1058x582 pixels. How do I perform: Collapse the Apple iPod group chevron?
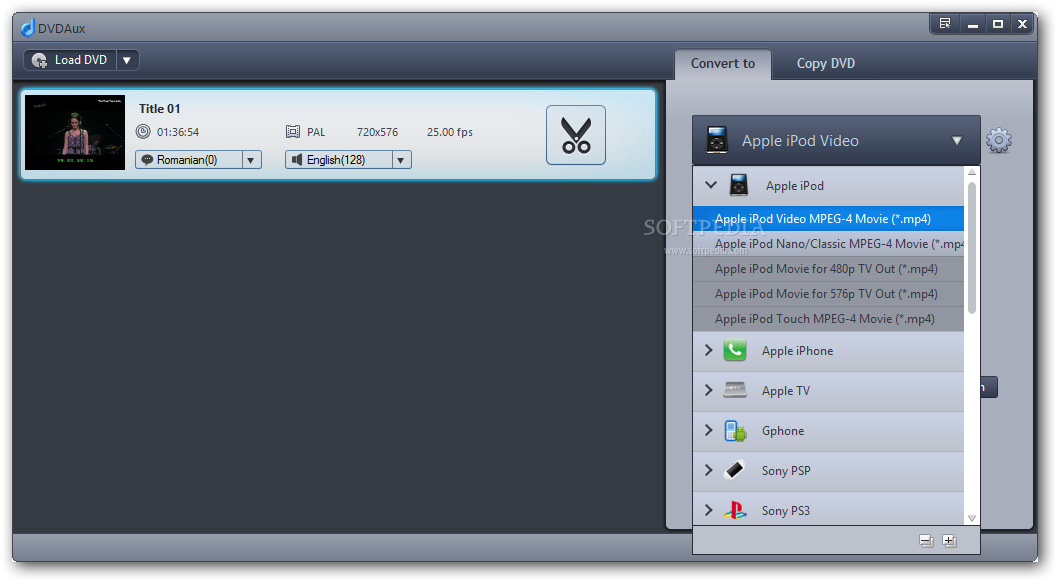711,184
